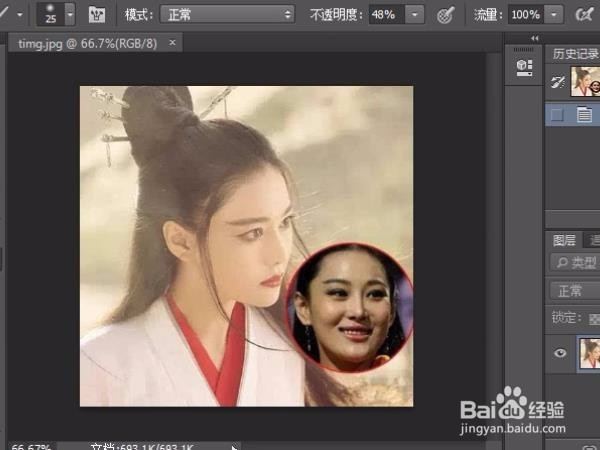600x450 pixels.
Task: Open the 正常 layer blend mode dropdown
Action: (x=575, y=290)
